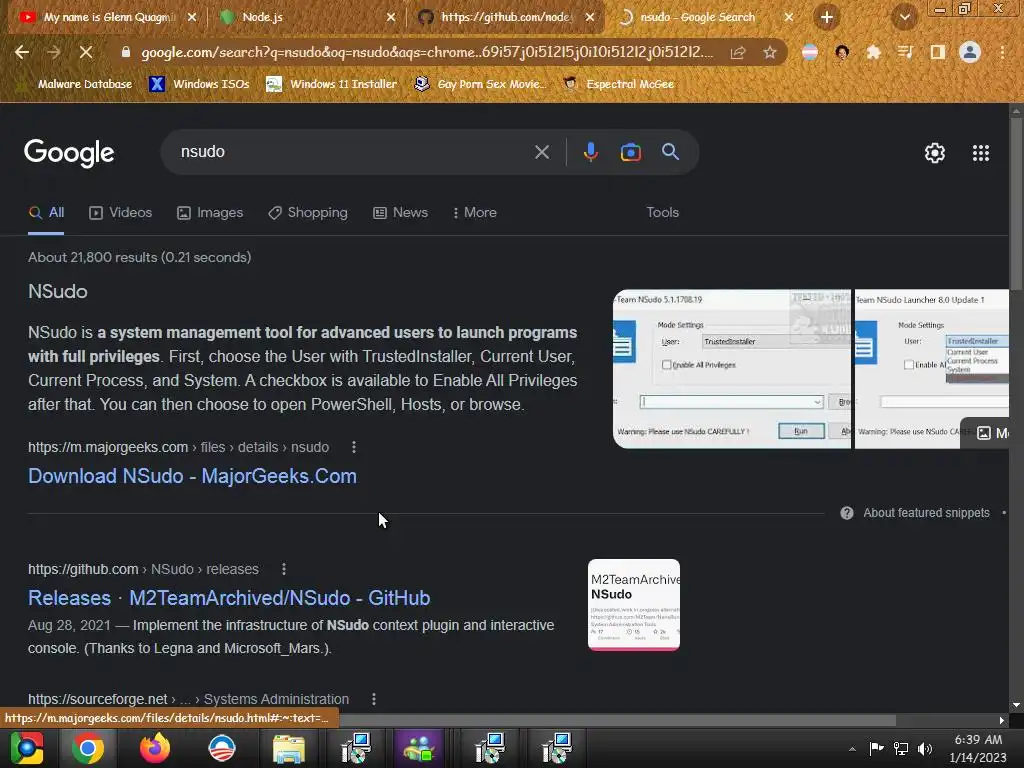
Task: Clear the nsudo search query
Action: pyautogui.click(x=541, y=152)
